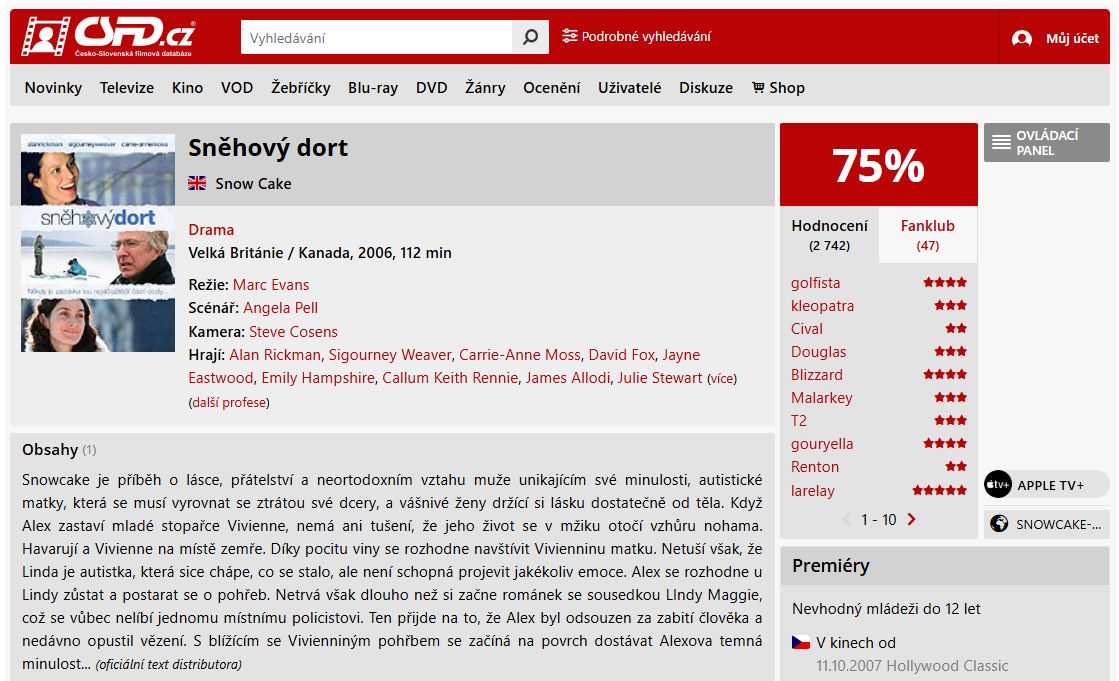Image resolution: width=1119 pixels, height=681 pixels.
Task: Click the sliders icon for detailed search
Action: pyautogui.click(x=569, y=36)
